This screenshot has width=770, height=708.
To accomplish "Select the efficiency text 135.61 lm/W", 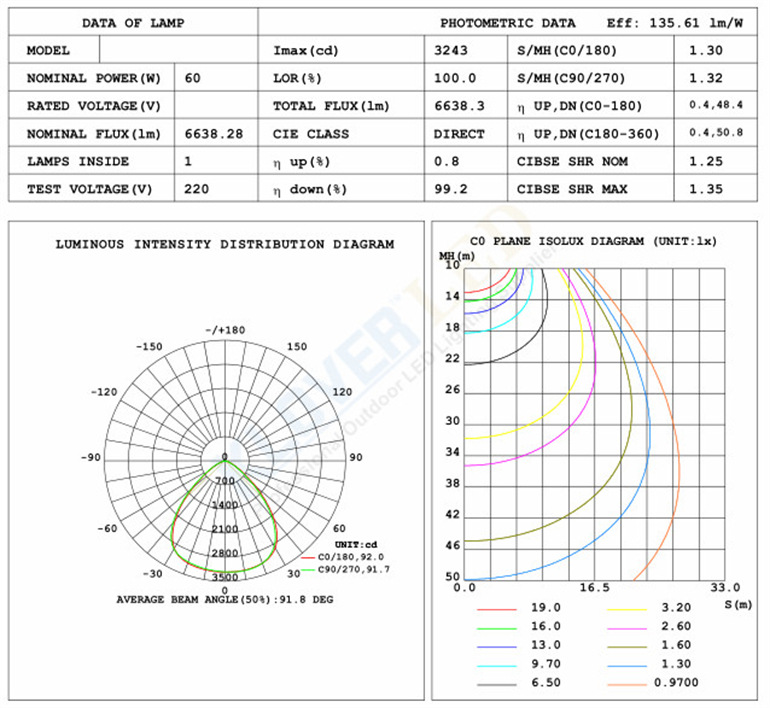I will pyautogui.click(x=696, y=23).
